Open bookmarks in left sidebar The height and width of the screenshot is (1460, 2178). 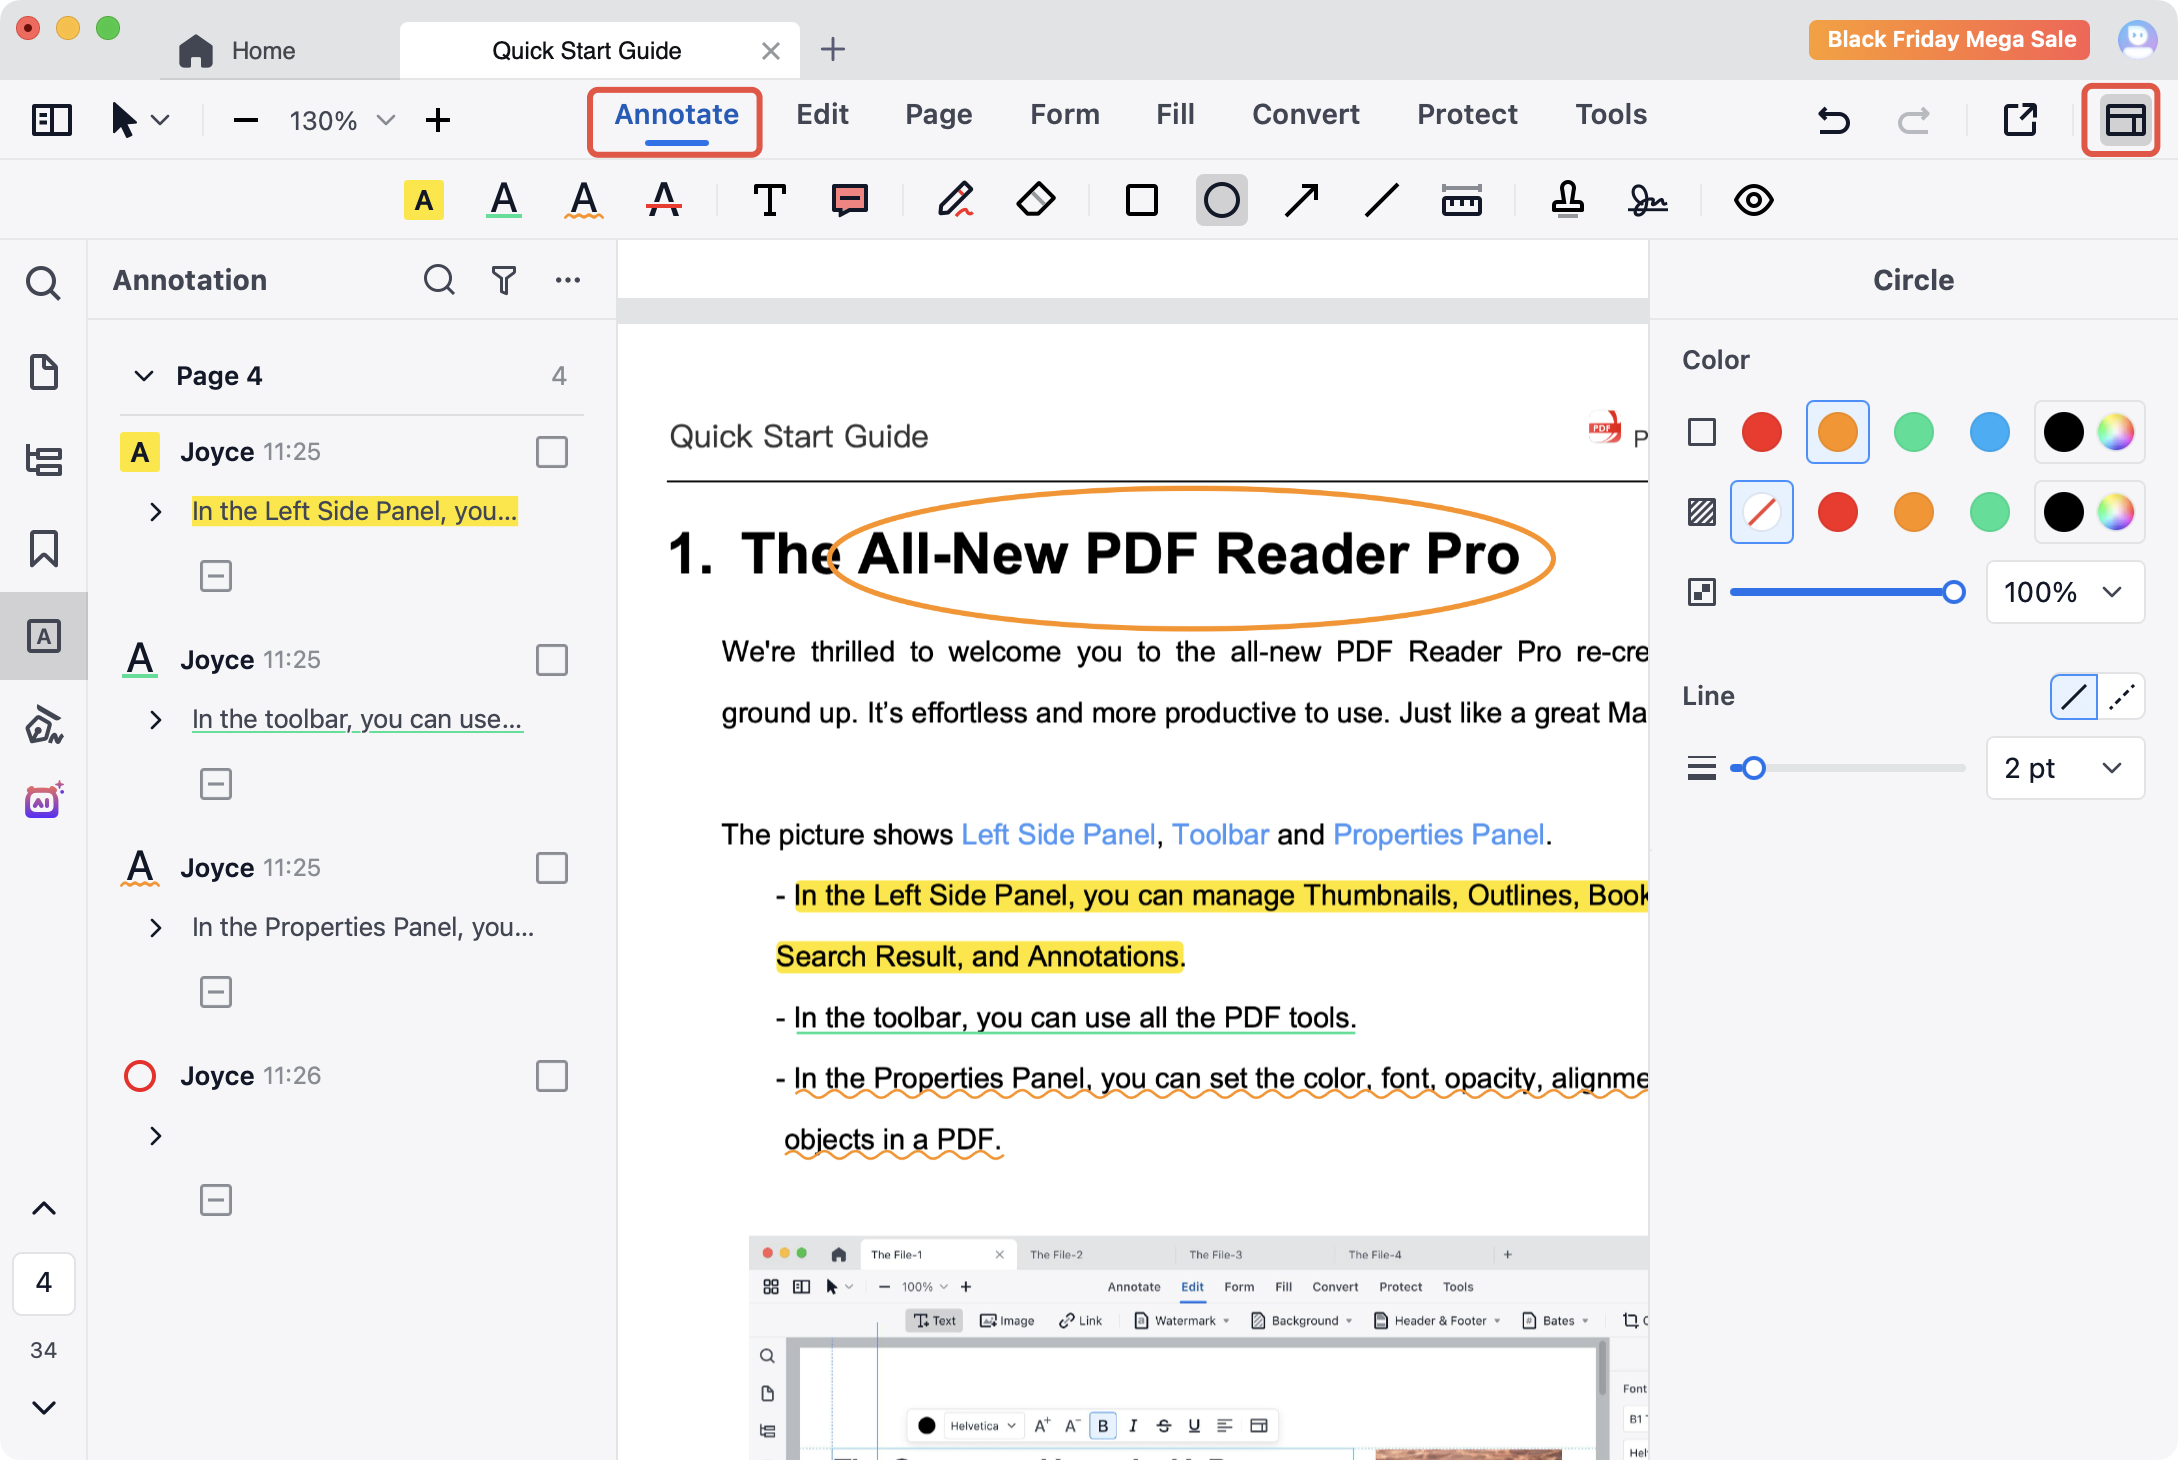(x=44, y=549)
